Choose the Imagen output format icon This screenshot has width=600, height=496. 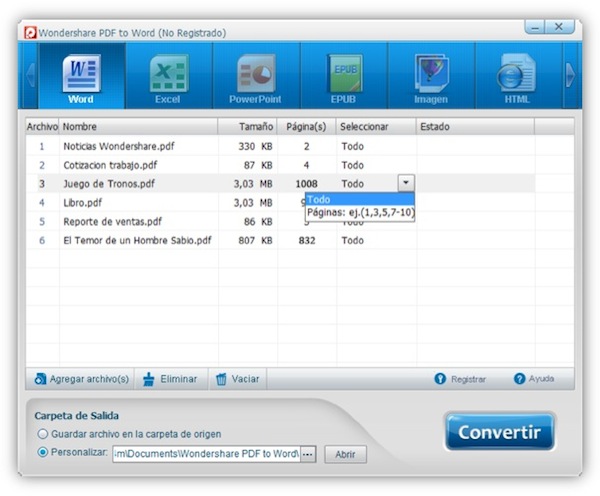click(431, 76)
